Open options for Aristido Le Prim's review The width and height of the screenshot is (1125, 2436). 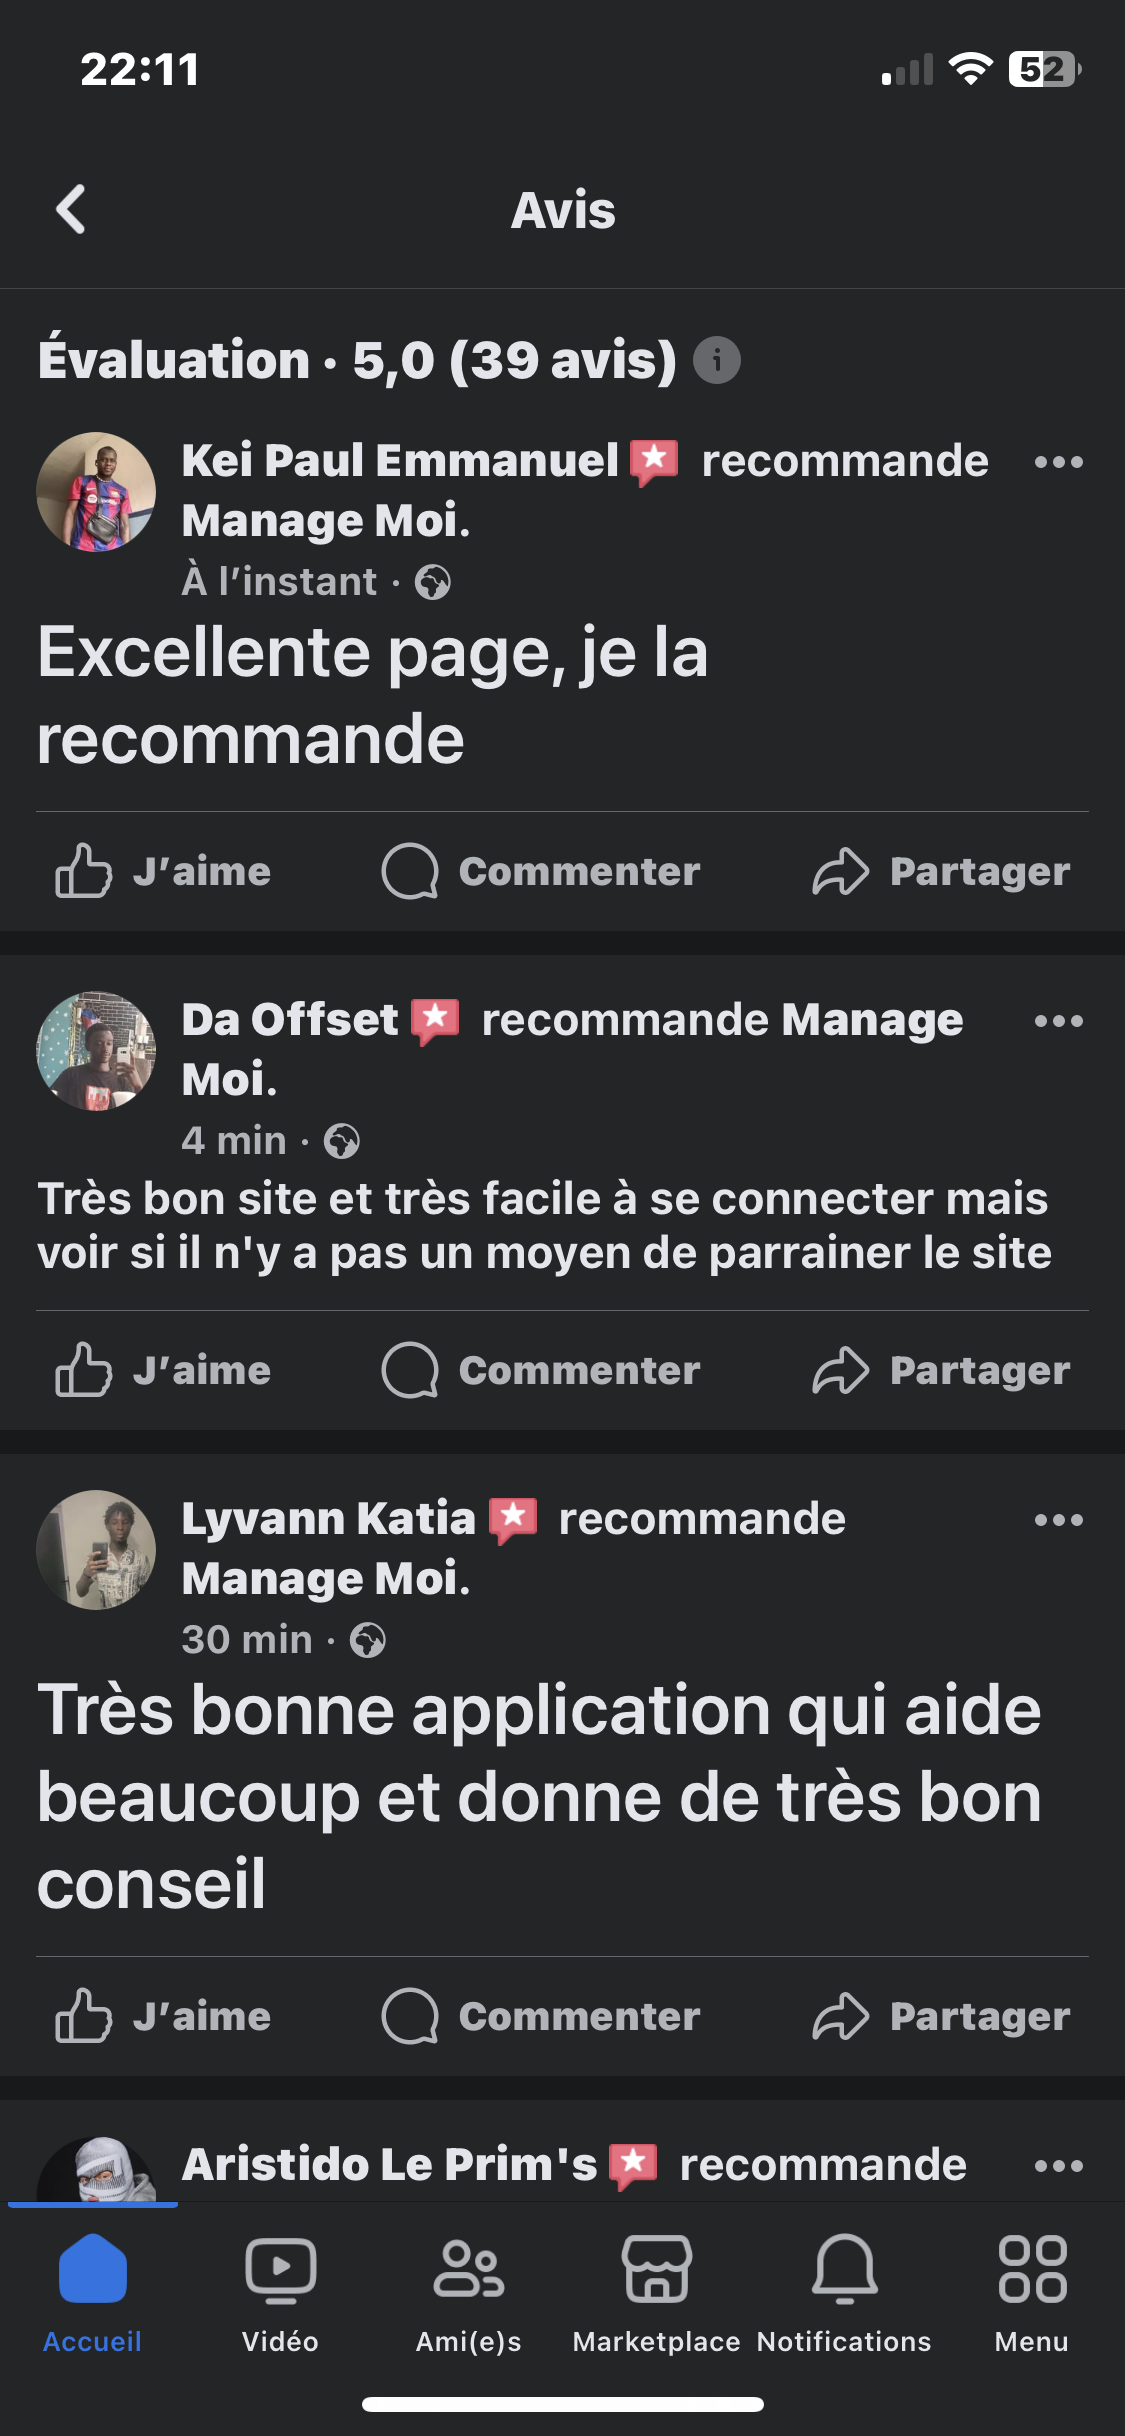tap(1058, 2166)
